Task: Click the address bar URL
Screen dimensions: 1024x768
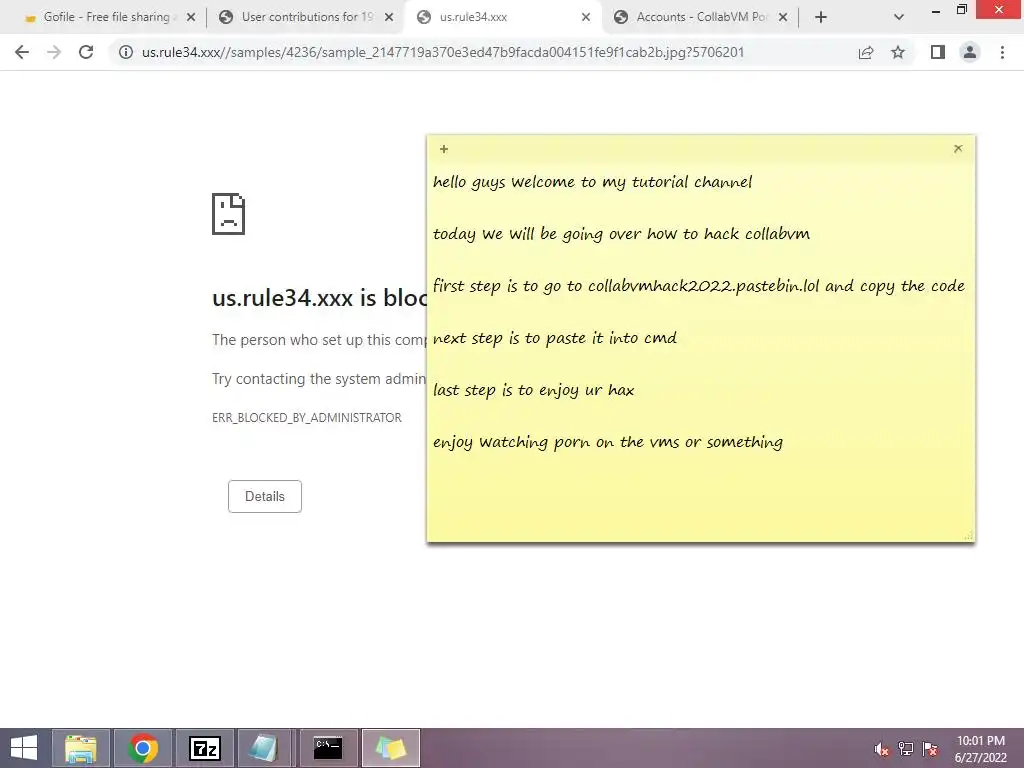Action: pyautogui.click(x=443, y=52)
